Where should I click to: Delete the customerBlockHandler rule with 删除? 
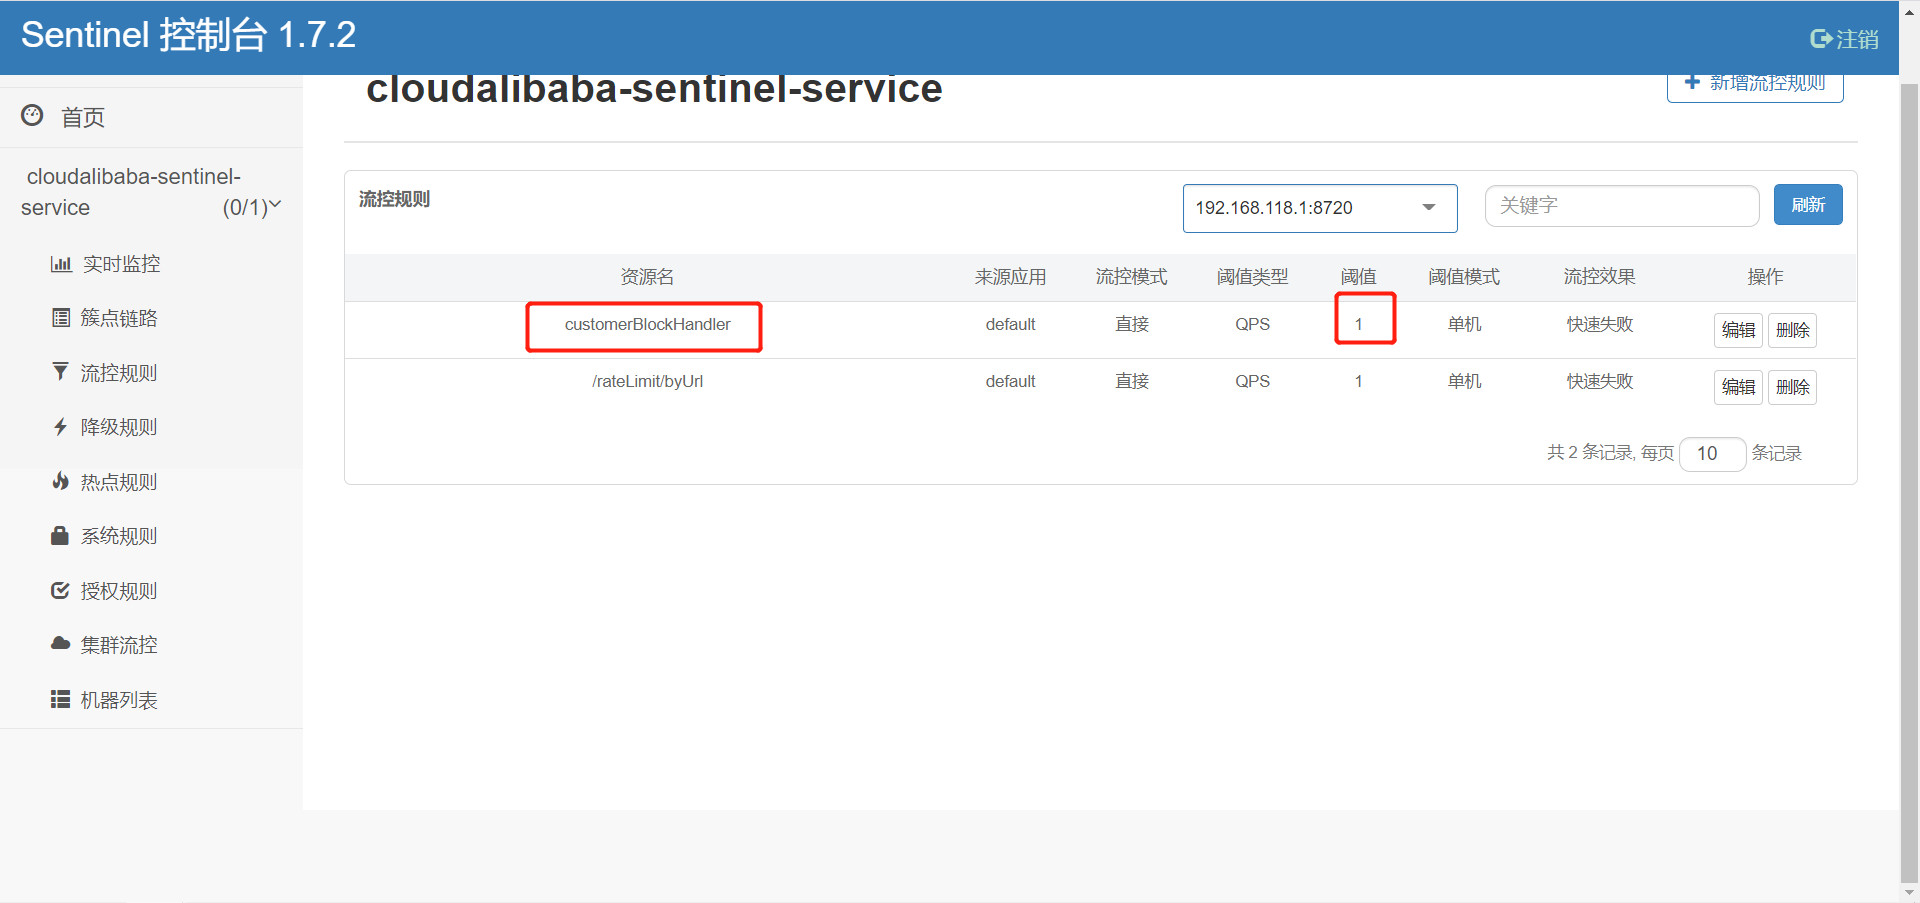pos(1792,330)
